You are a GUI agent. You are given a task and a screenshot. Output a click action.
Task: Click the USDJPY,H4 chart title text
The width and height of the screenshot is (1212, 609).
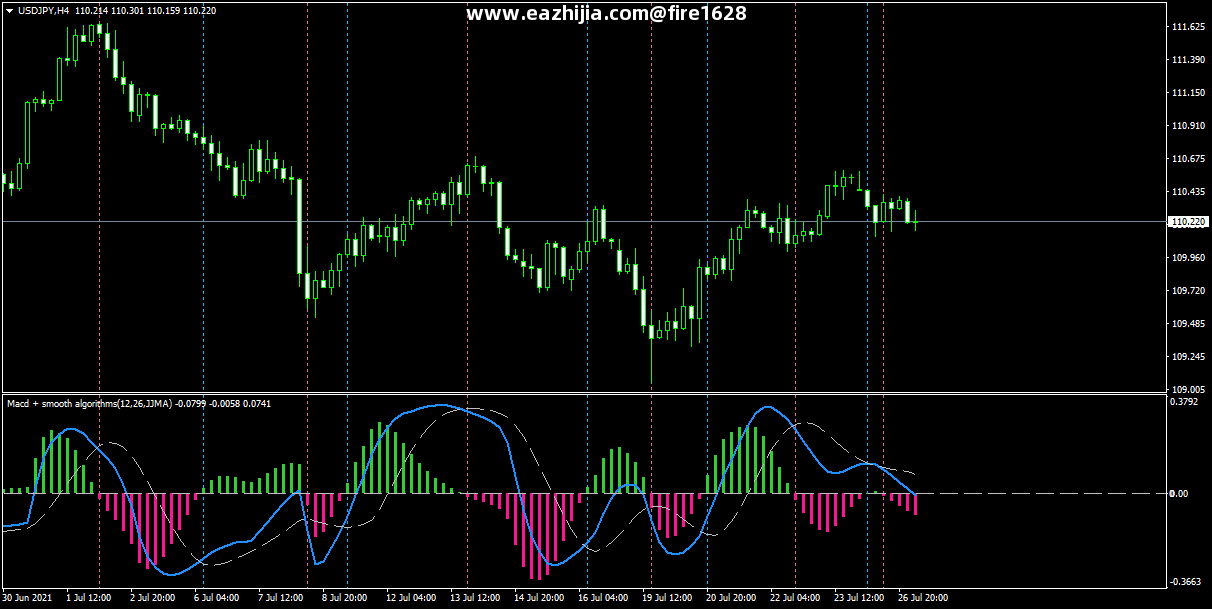[x=43, y=10]
